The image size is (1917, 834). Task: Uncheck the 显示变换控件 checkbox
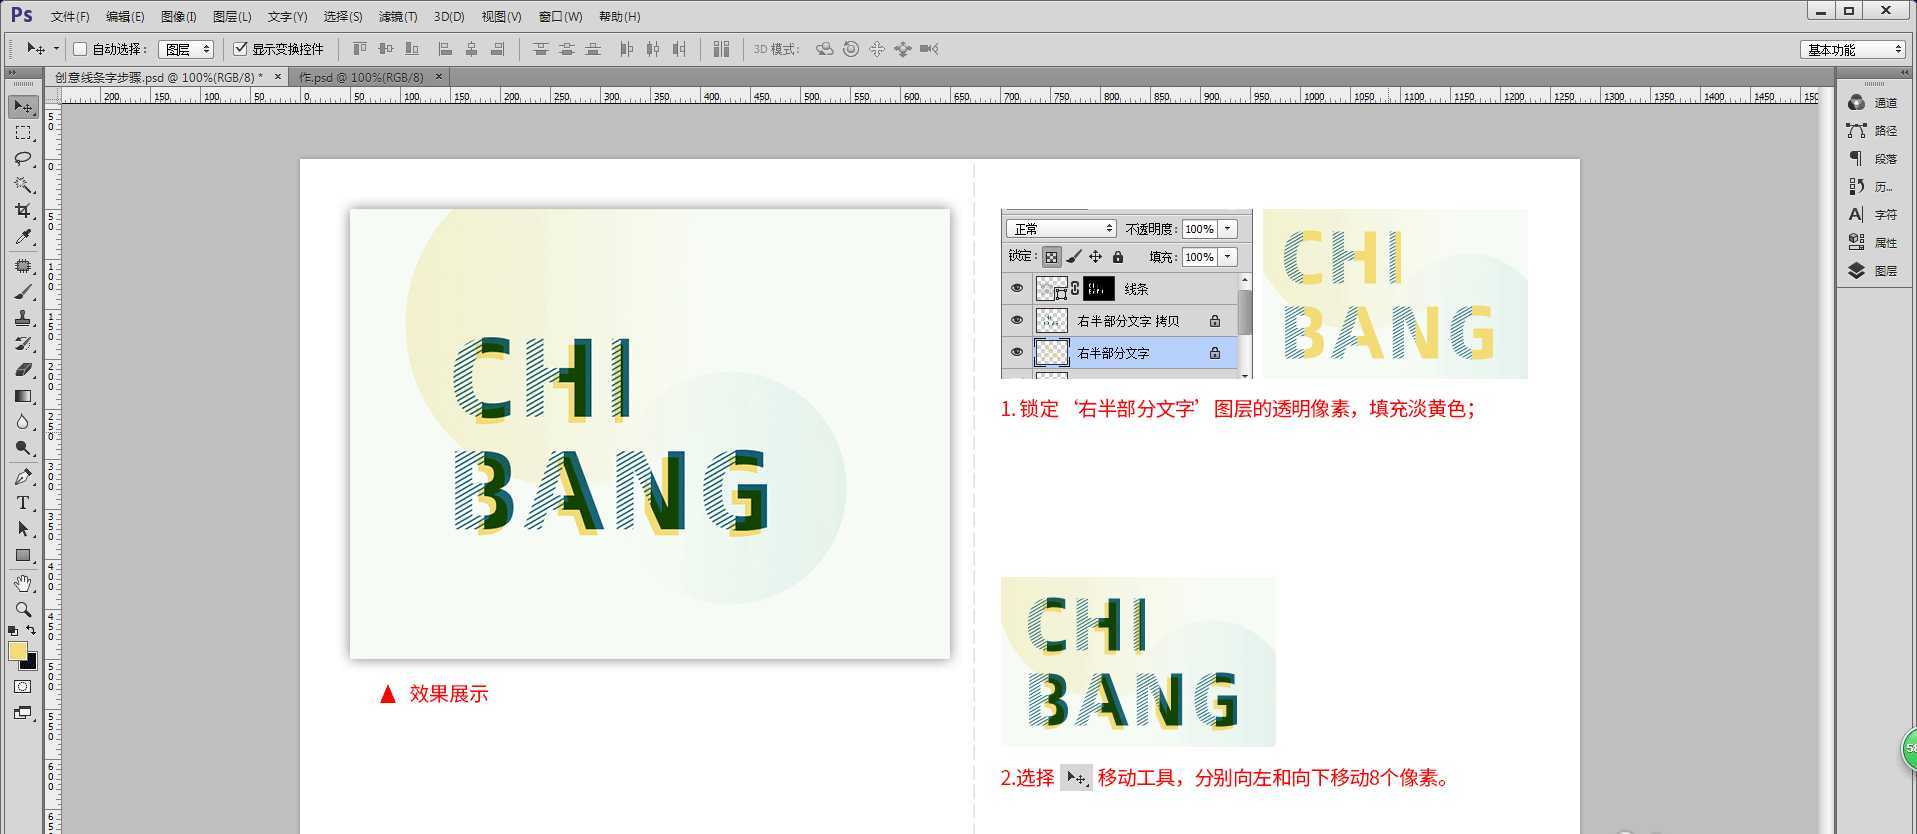click(x=240, y=49)
